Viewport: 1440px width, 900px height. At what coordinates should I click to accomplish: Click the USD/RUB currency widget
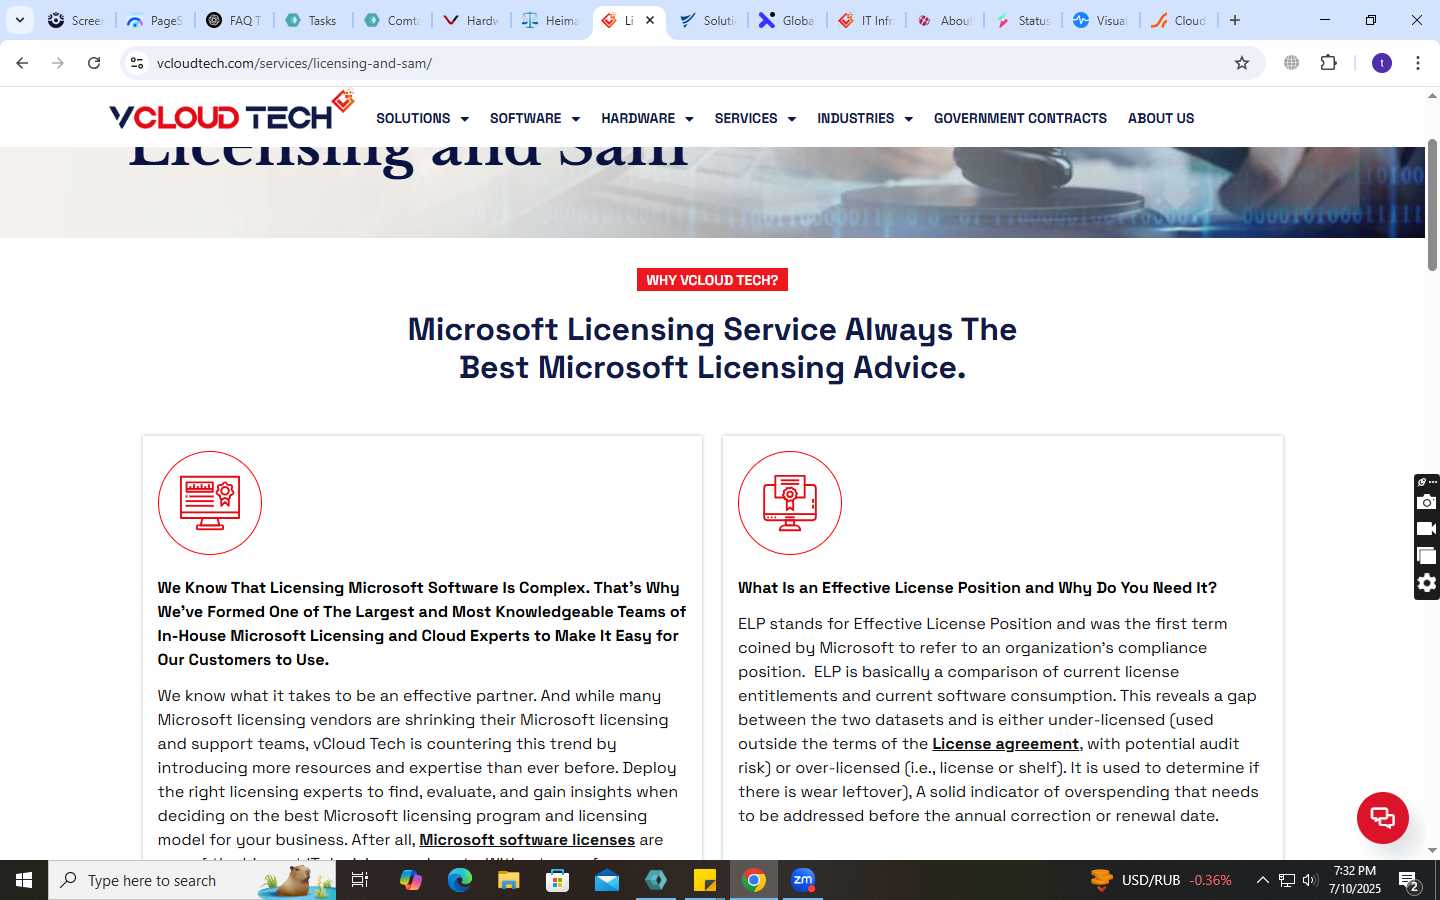point(1162,880)
